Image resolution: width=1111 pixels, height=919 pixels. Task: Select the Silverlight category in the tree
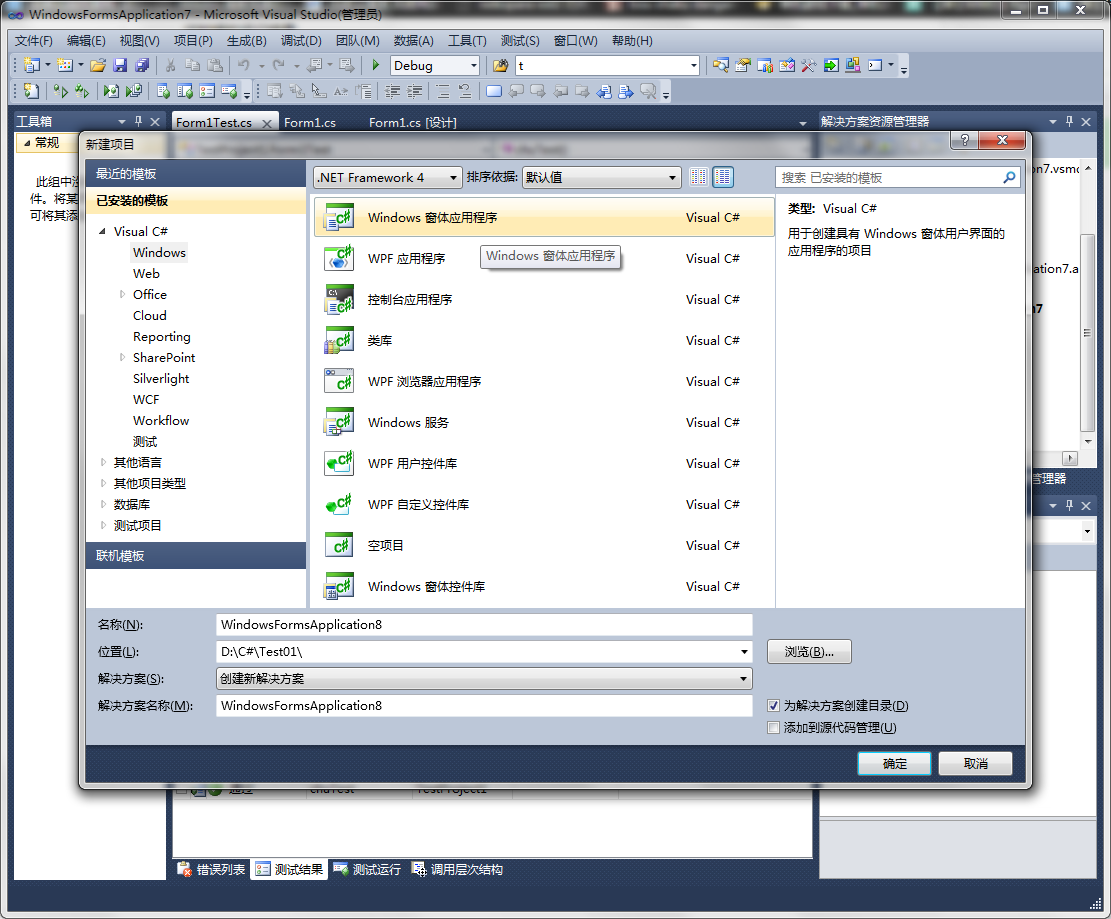161,378
